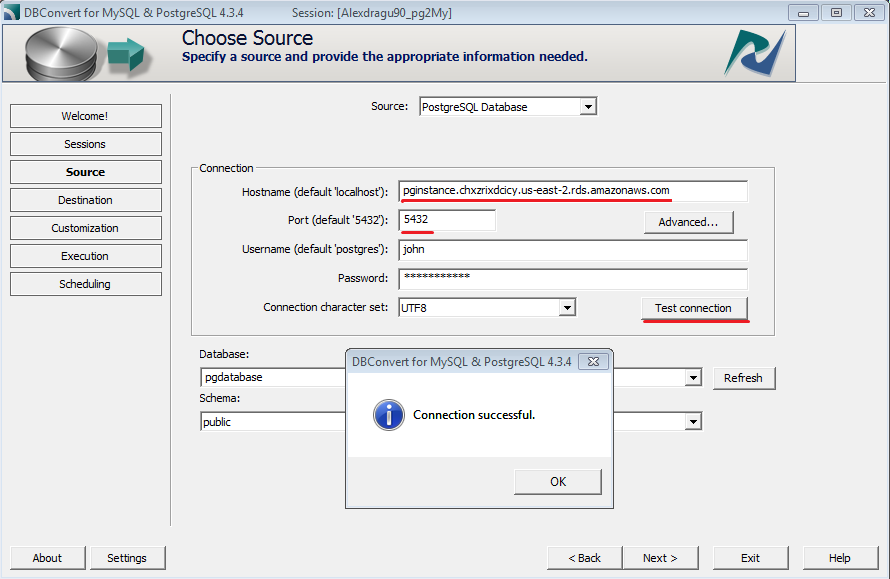Click the app icon in title bar

click(11, 12)
